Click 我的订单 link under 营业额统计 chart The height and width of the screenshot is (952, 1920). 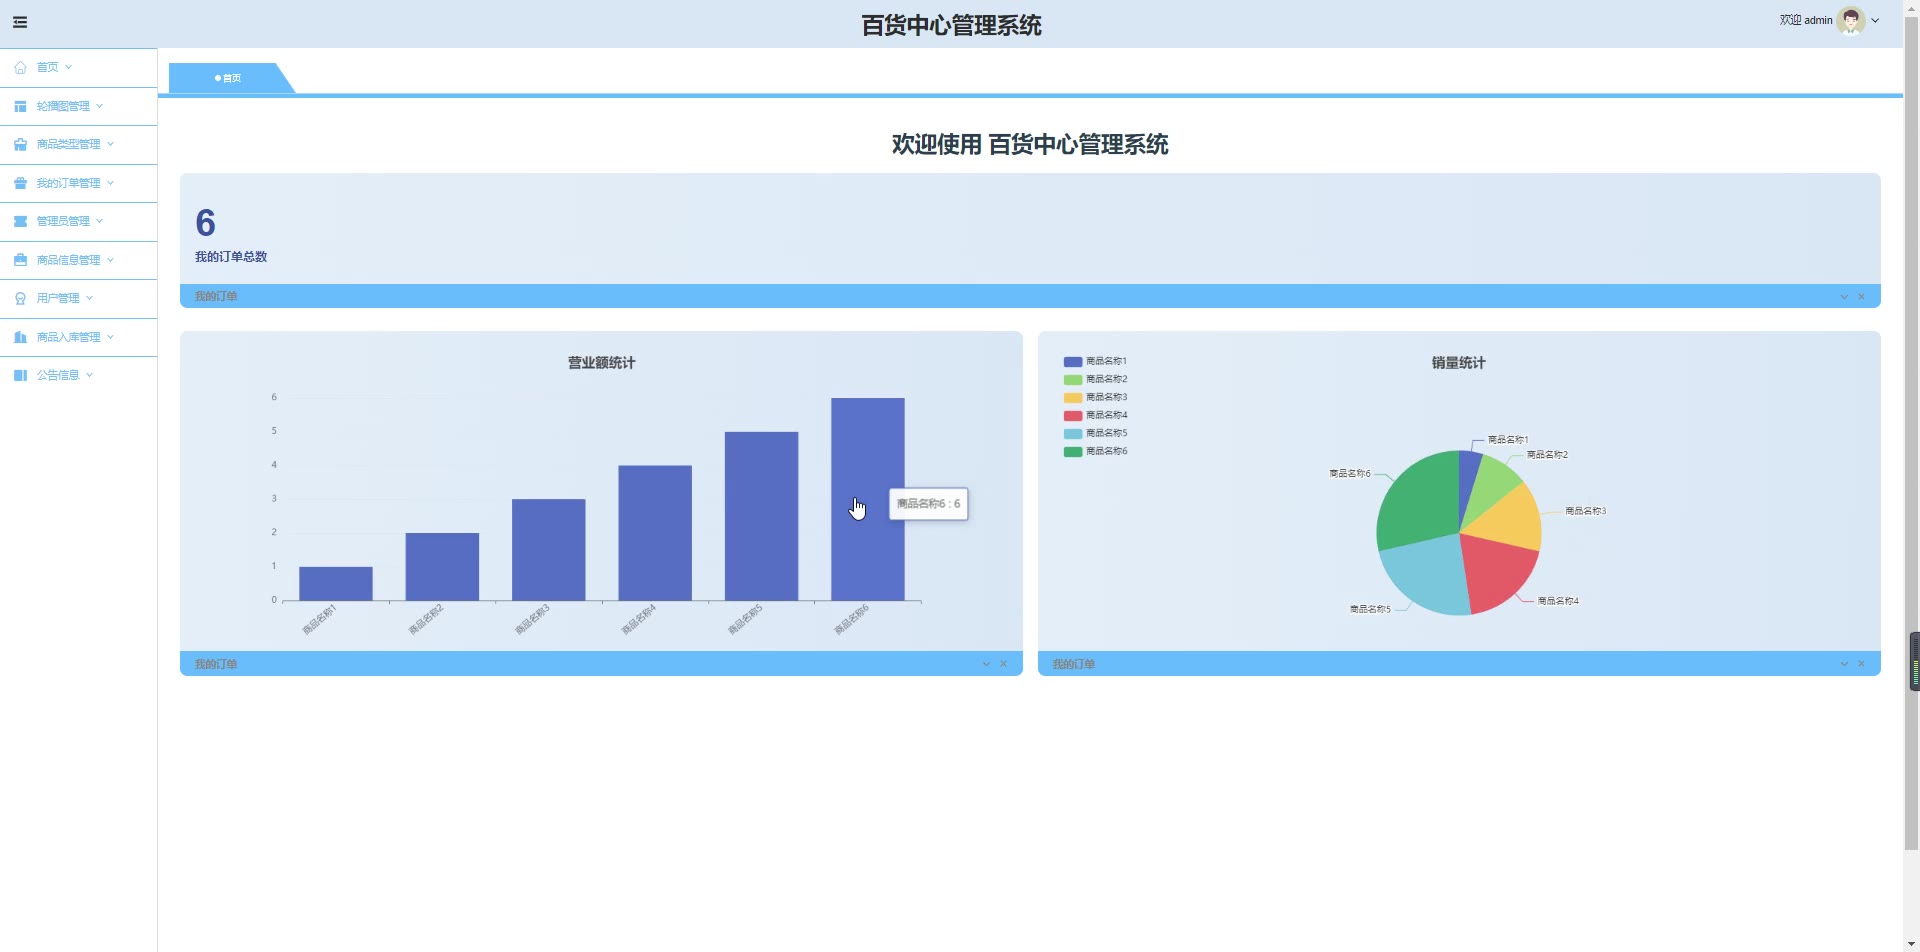216,664
